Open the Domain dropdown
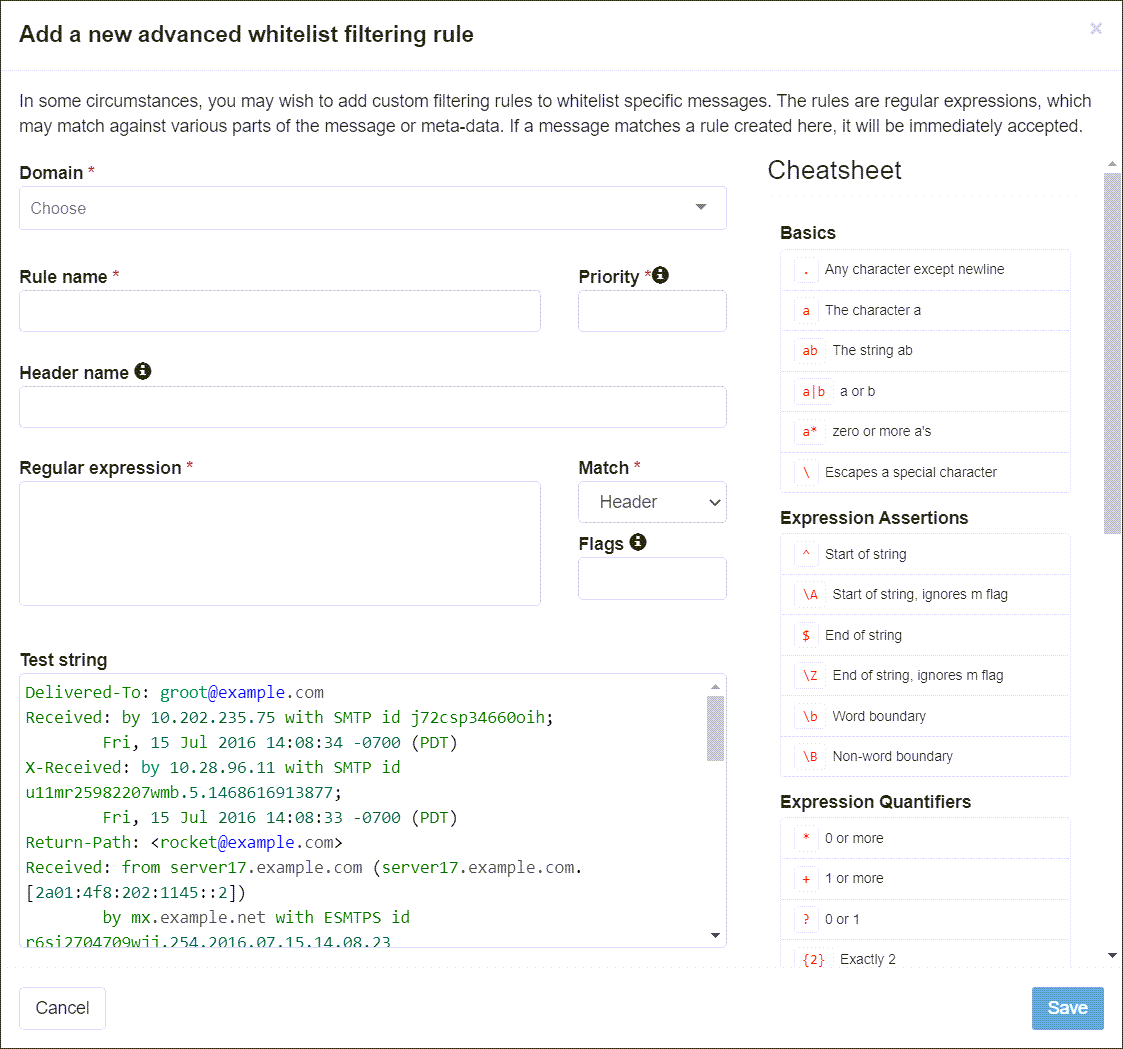1123x1049 pixels. (x=372, y=207)
